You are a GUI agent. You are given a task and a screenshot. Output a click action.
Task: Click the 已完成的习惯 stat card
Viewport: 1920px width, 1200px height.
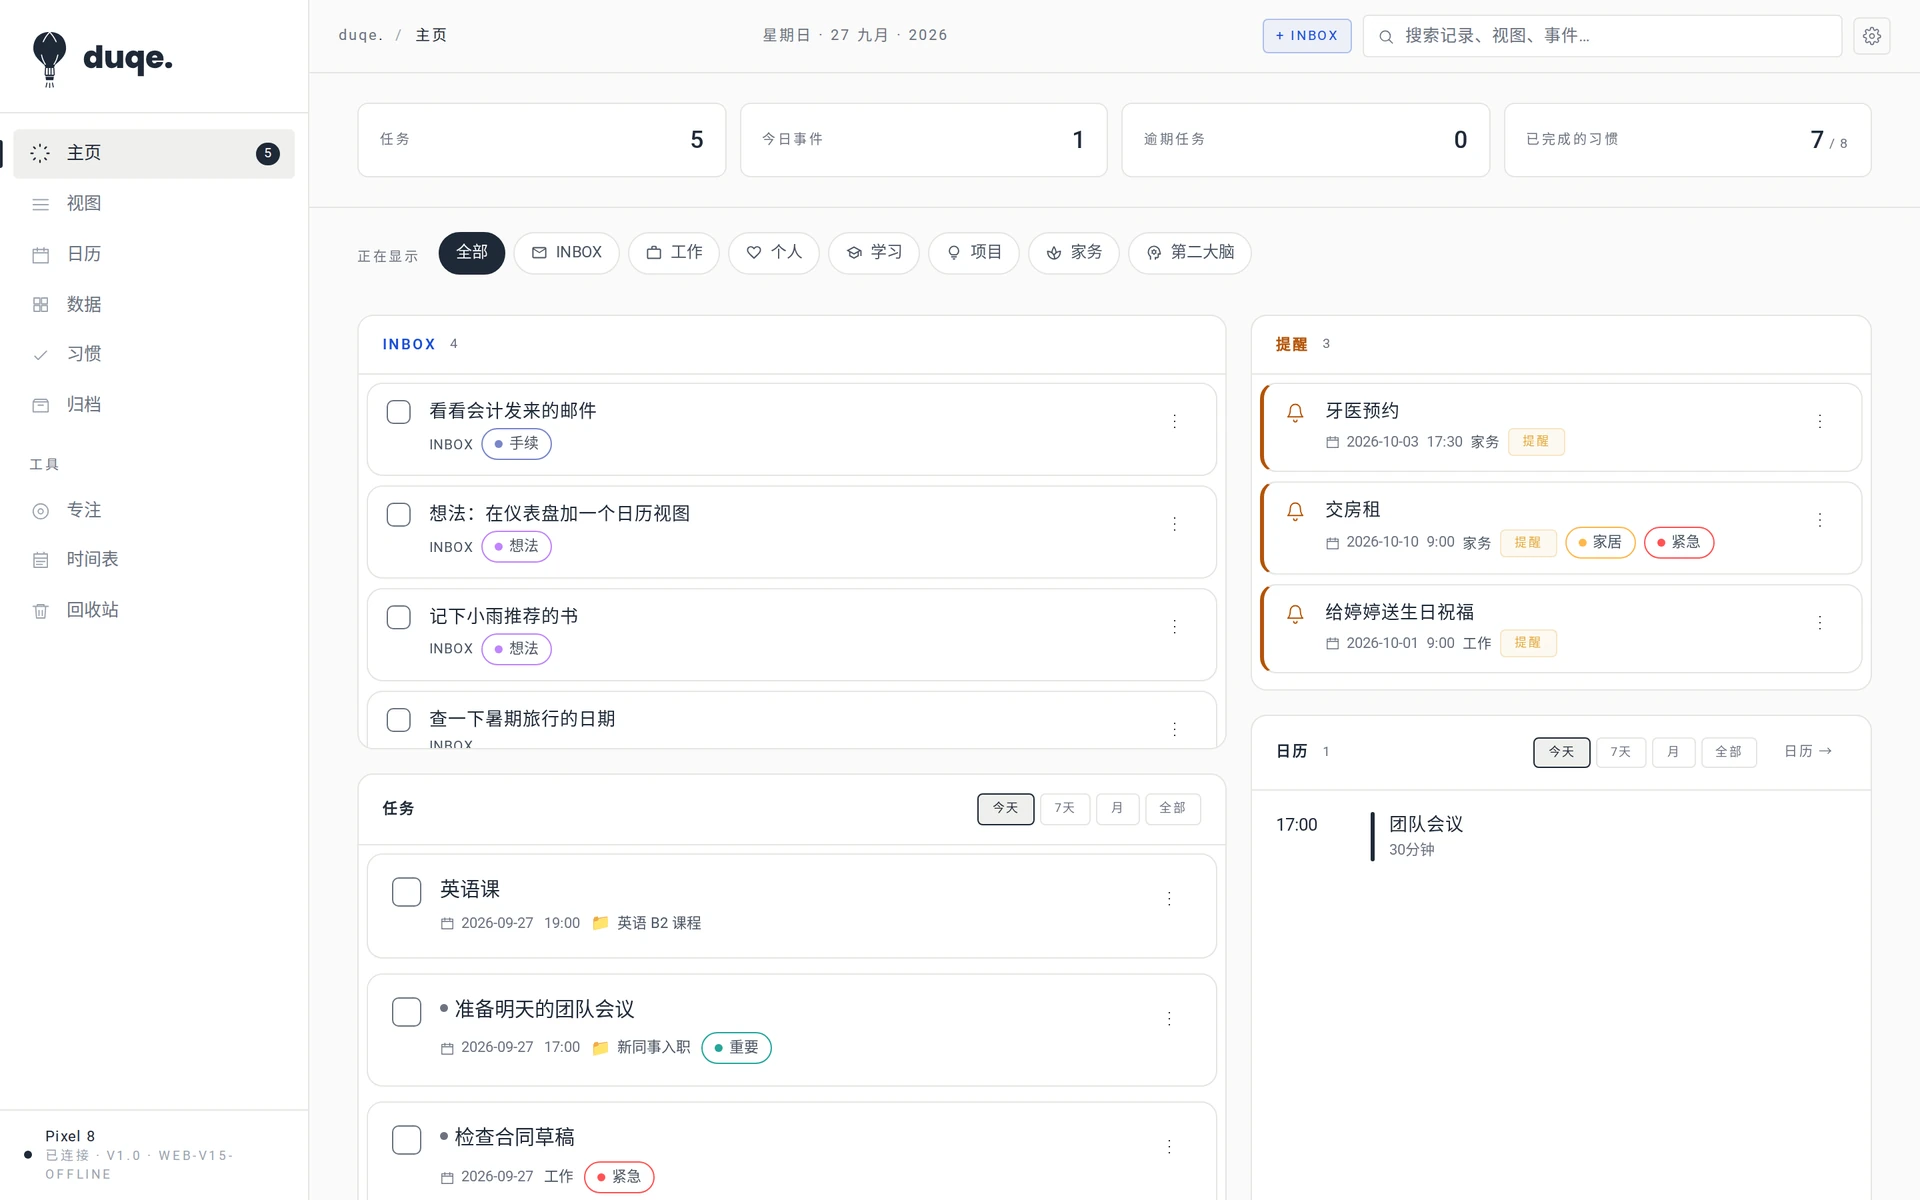coord(1688,140)
